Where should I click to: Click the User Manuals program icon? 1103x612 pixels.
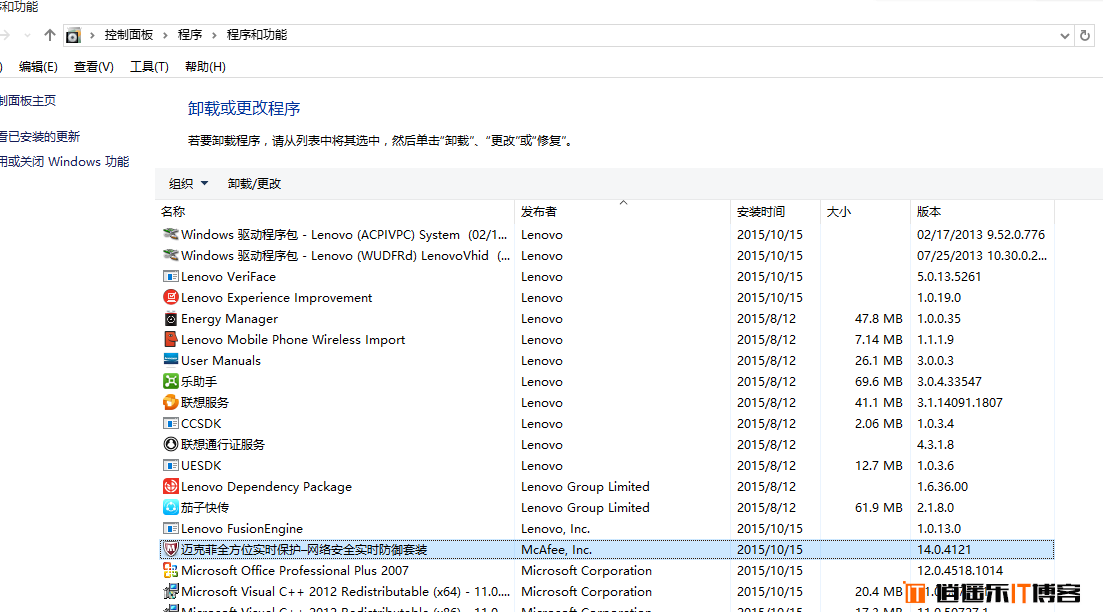[170, 361]
